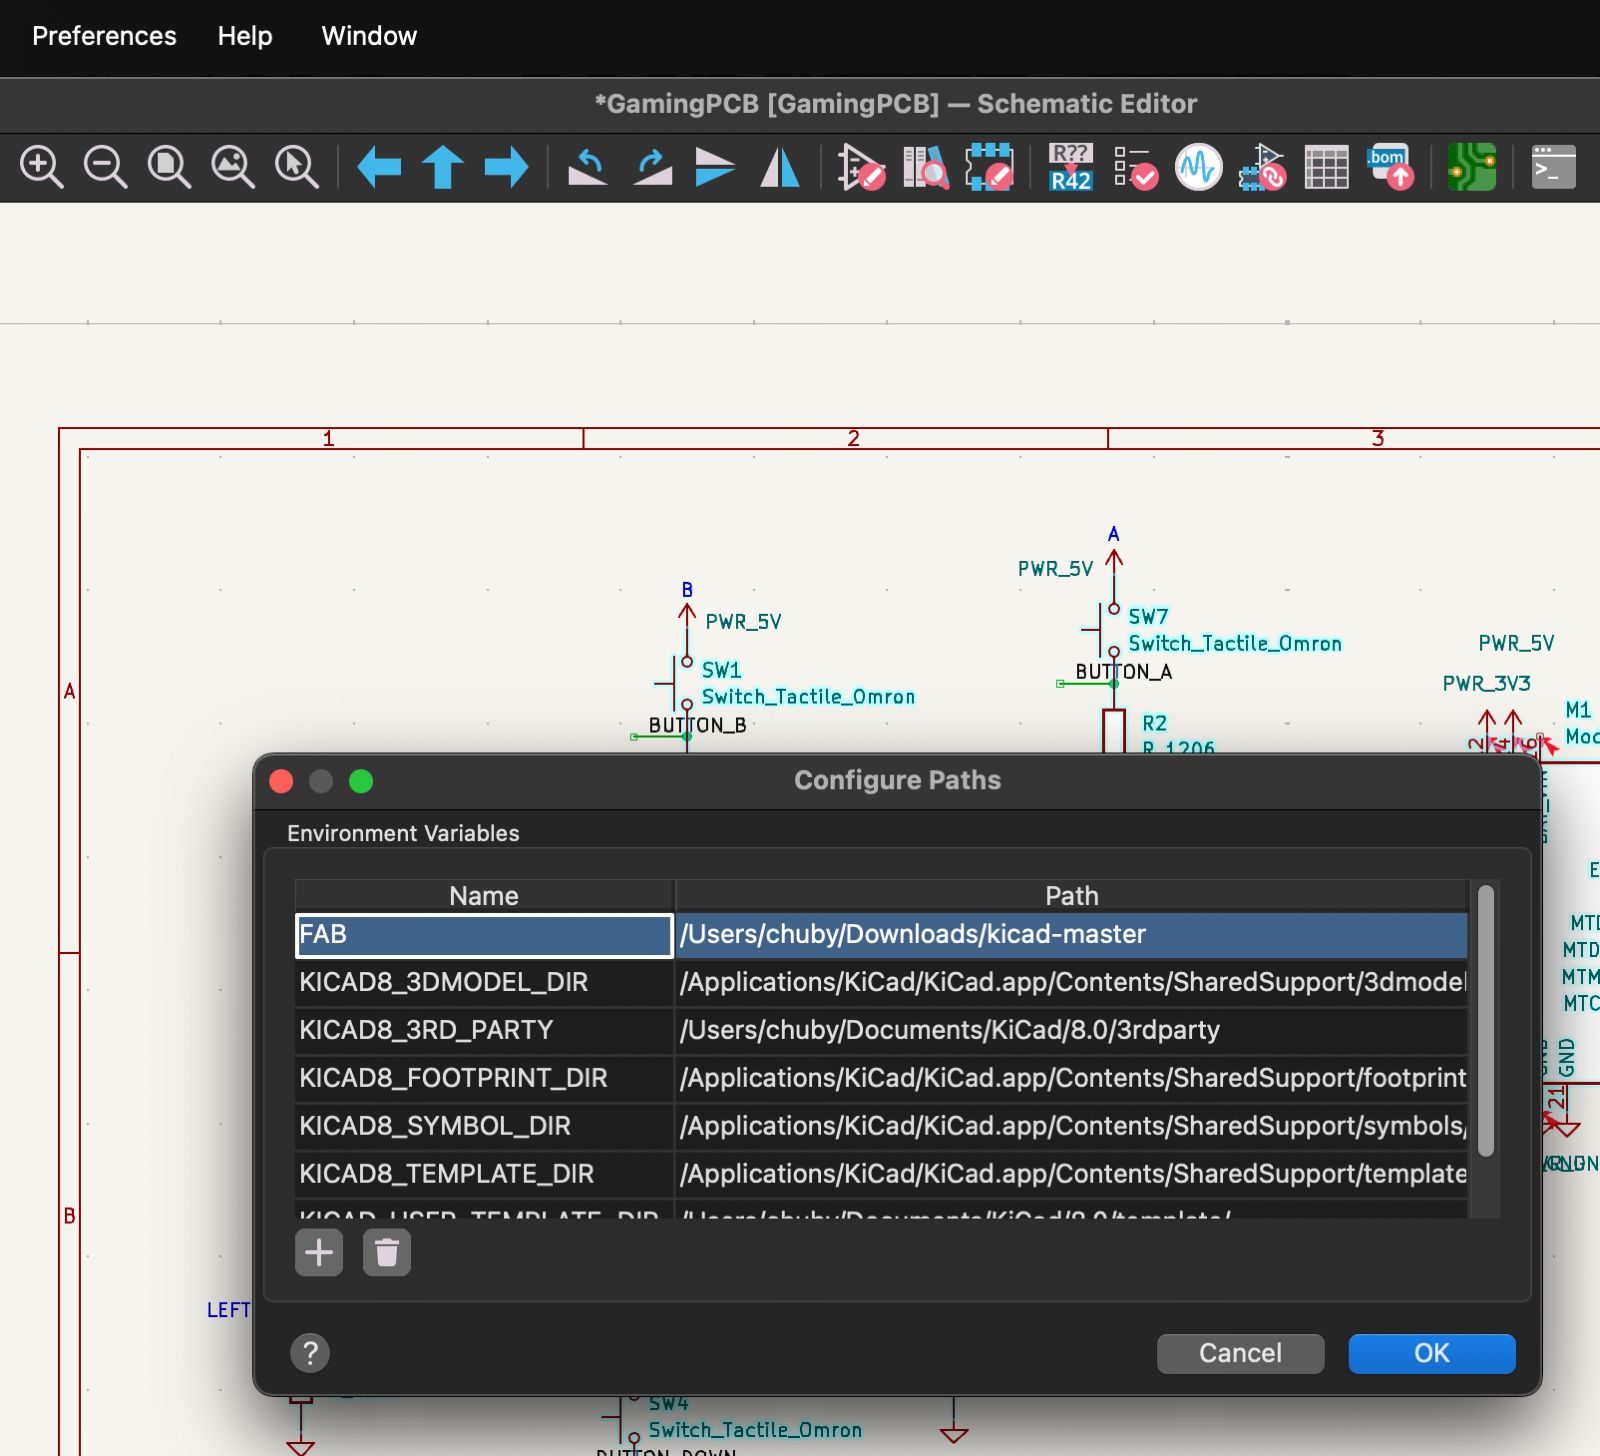Annotate schematic with R?? R42 icon
1600x1456 pixels.
click(1071, 167)
